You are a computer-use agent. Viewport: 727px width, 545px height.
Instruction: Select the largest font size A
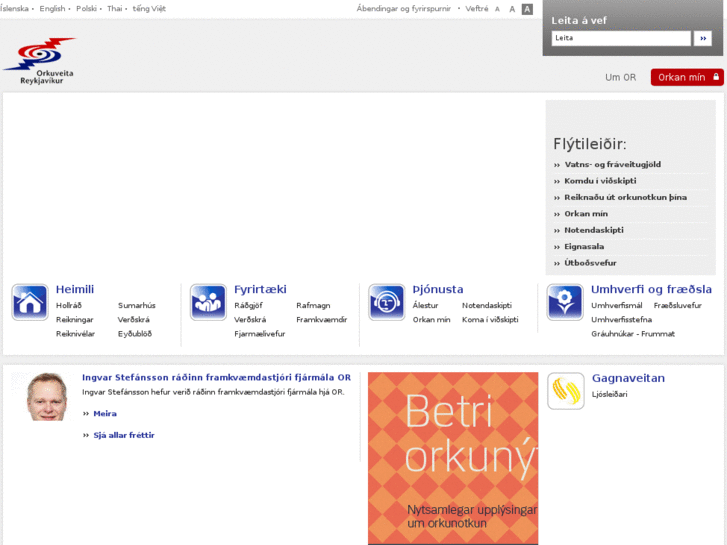click(x=527, y=9)
